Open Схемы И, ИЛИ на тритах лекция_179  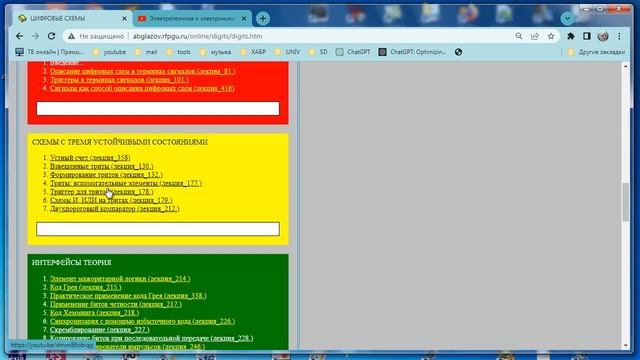[x=111, y=200]
